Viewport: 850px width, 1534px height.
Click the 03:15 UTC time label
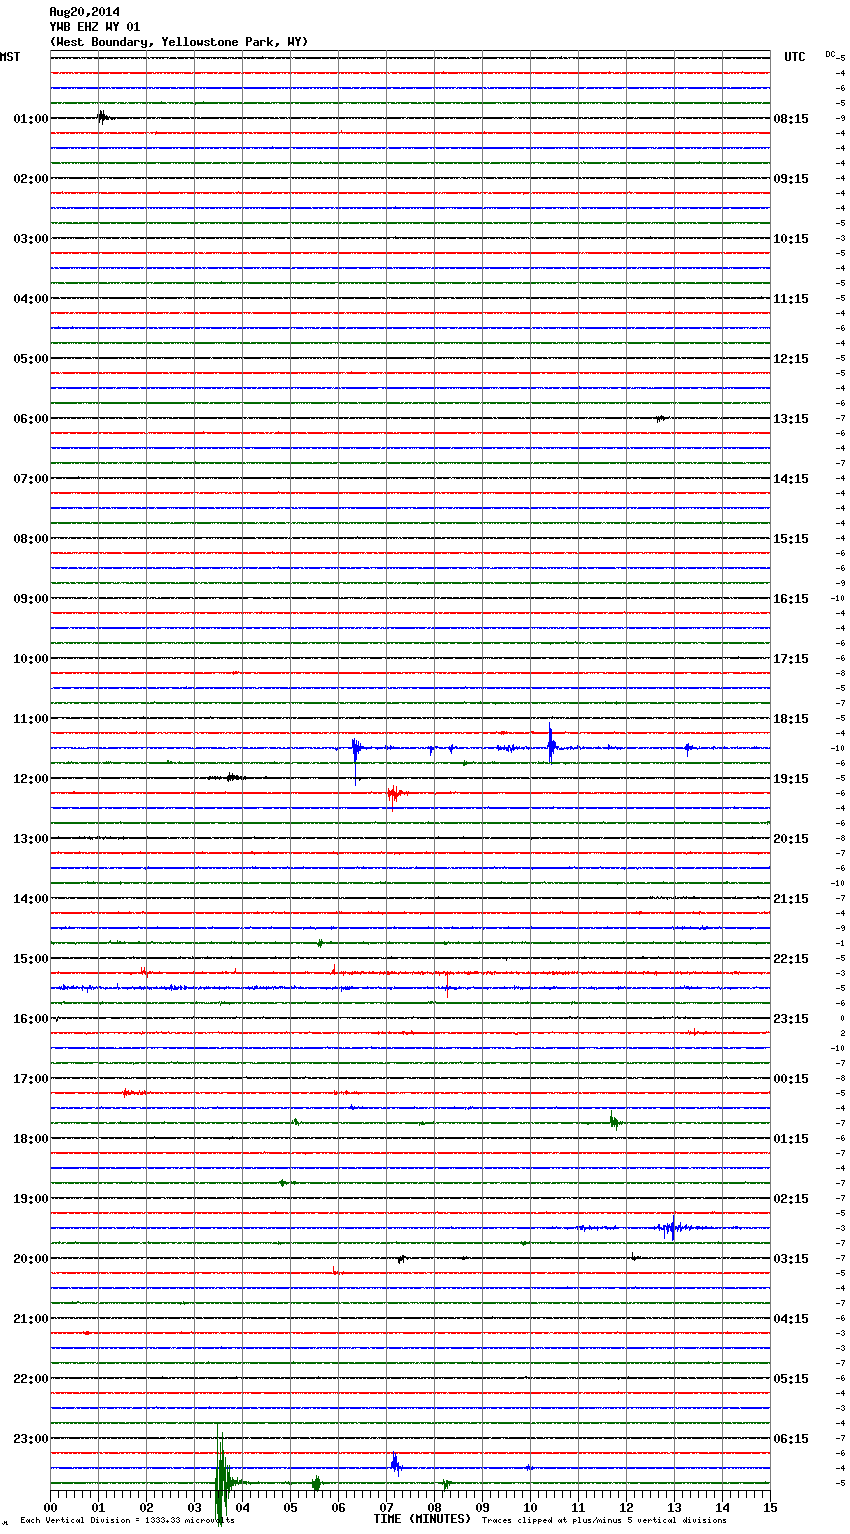[x=791, y=1259]
